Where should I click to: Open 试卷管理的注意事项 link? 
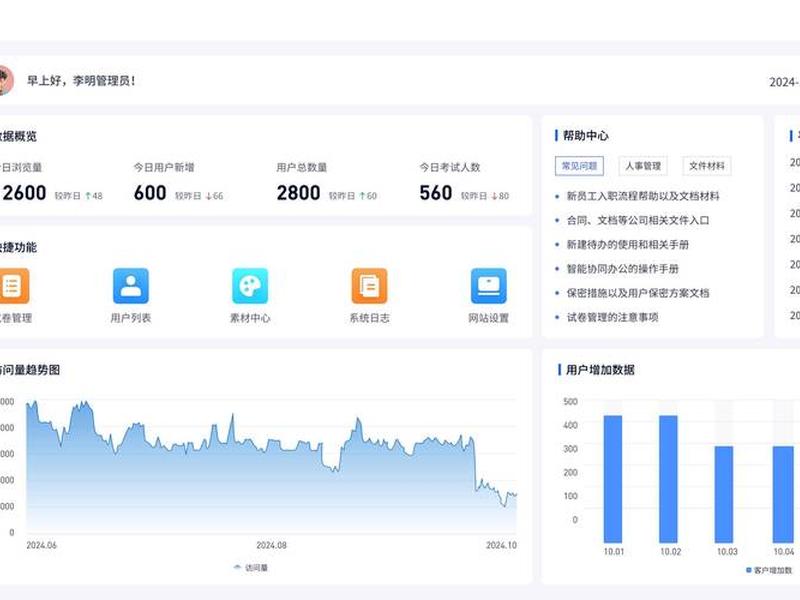pyautogui.click(x=612, y=317)
